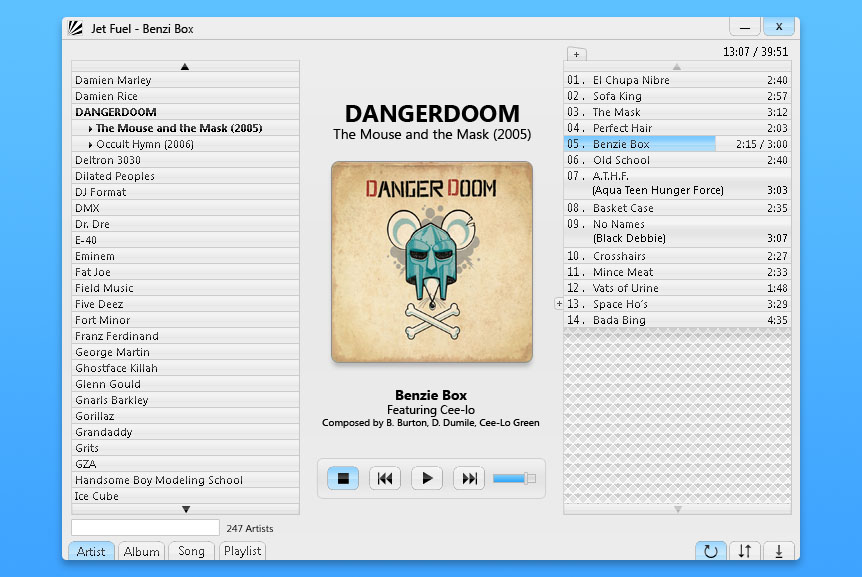Select artist Fat Joe

point(185,272)
